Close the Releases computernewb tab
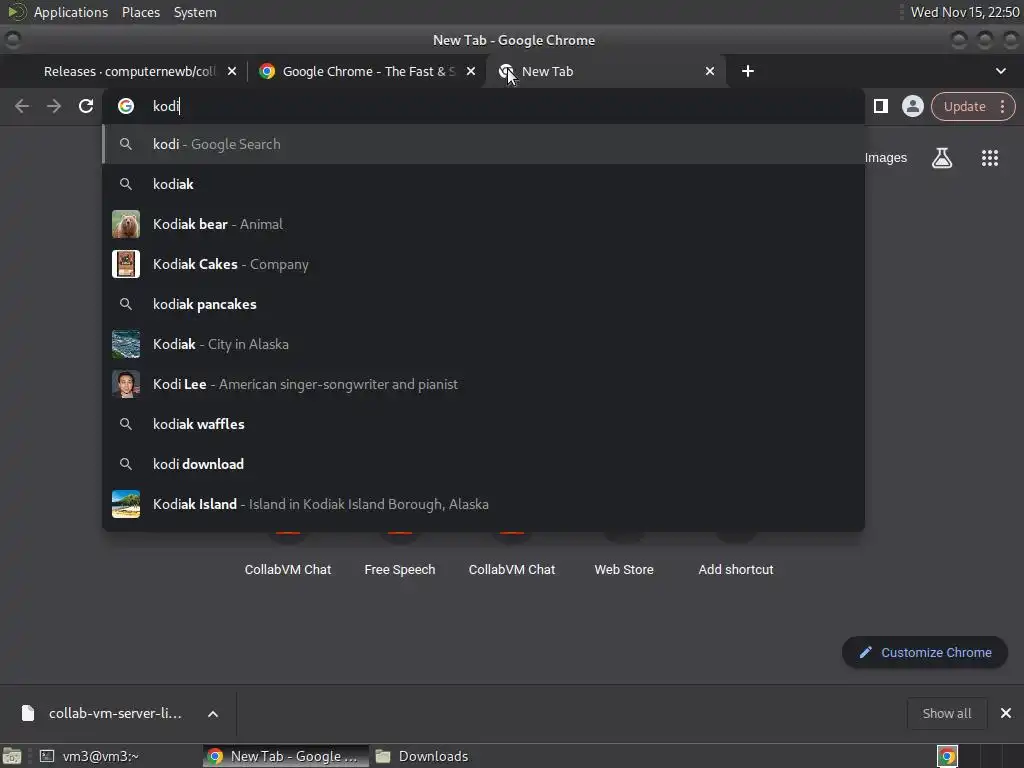The height and width of the screenshot is (768, 1024). 231,71
